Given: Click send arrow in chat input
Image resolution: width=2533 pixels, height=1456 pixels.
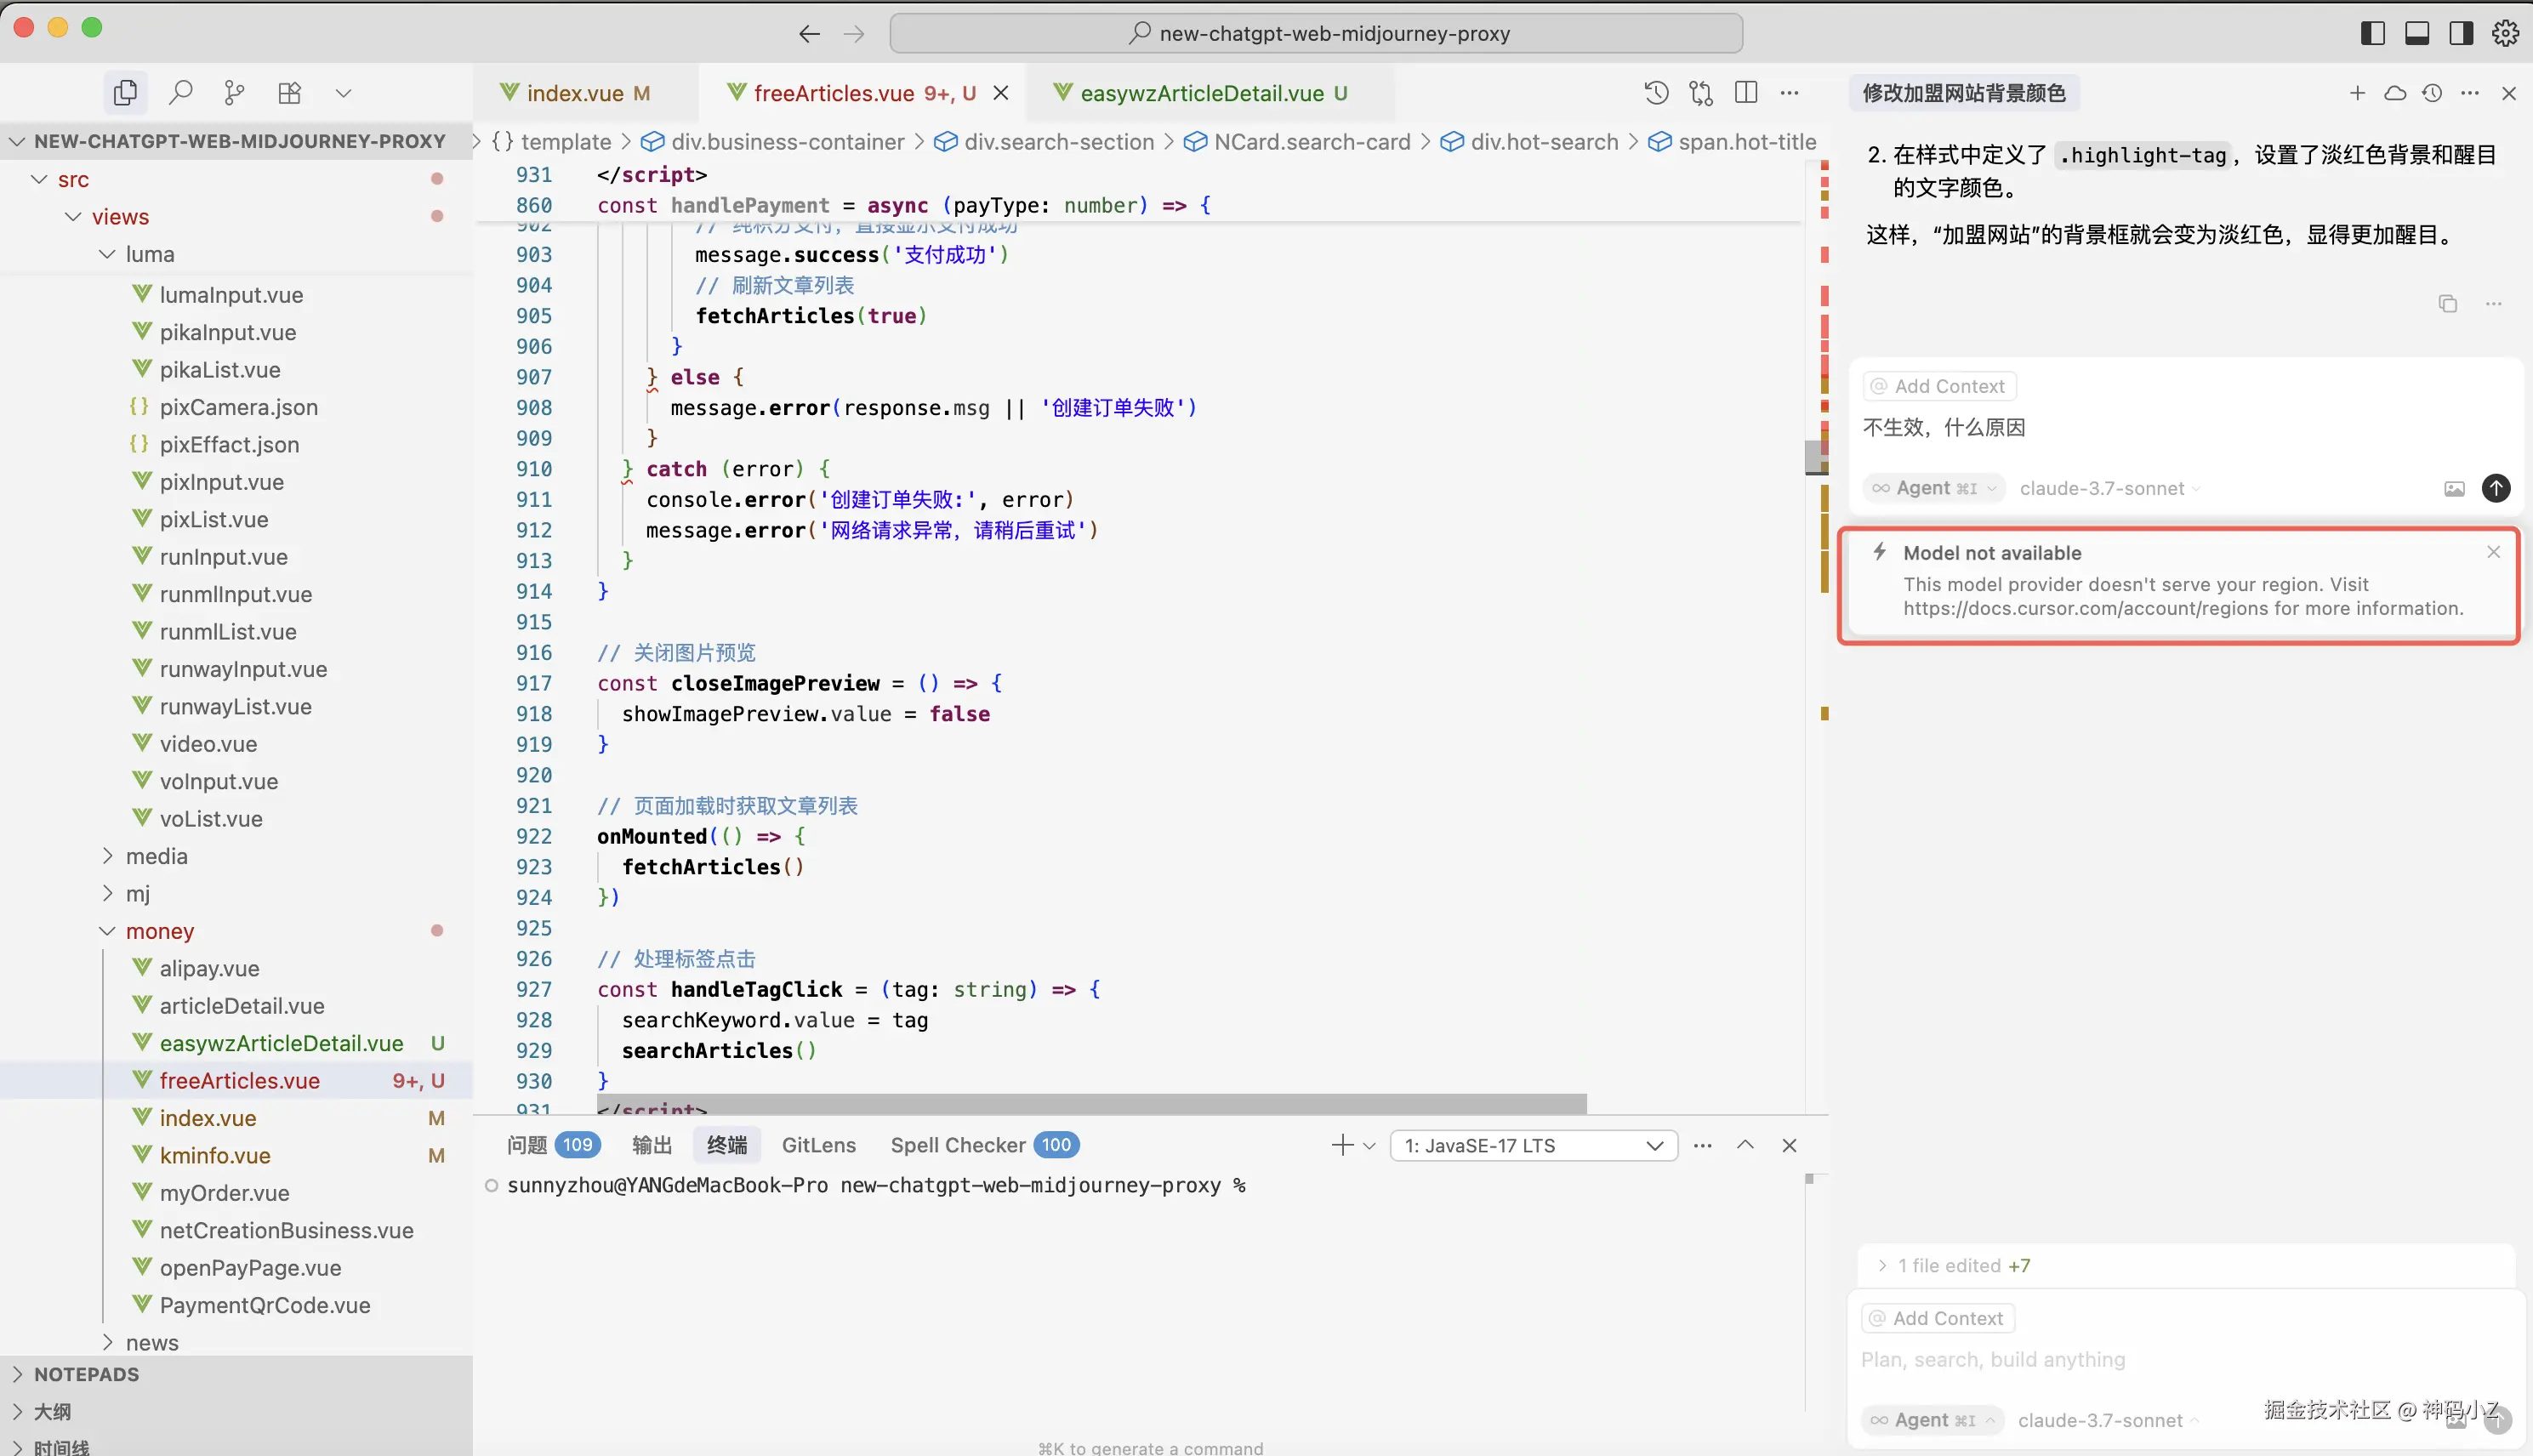Looking at the screenshot, I should (x=2496, y=488).
